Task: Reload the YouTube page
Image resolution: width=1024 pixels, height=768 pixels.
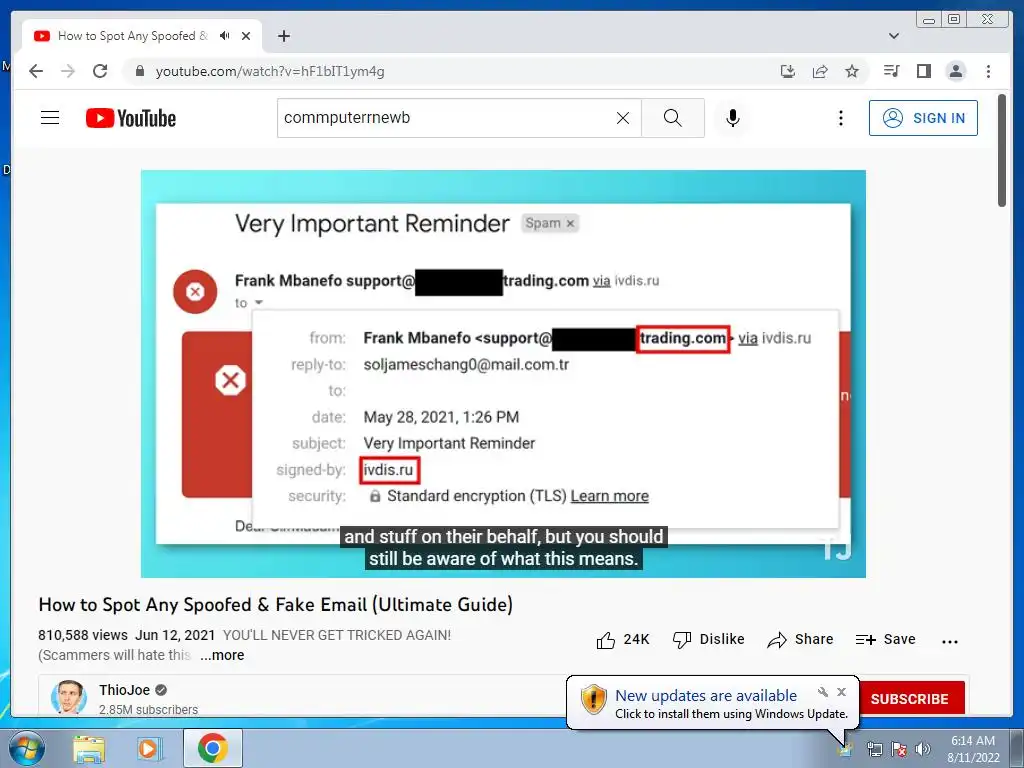Action: pos(100,71)
